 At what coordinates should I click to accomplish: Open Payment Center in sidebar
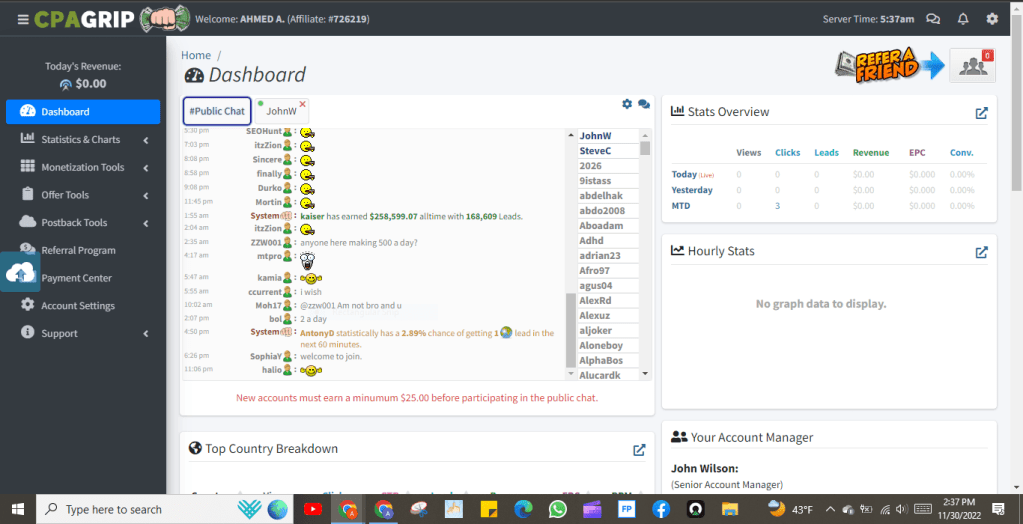tap(76, 278)
